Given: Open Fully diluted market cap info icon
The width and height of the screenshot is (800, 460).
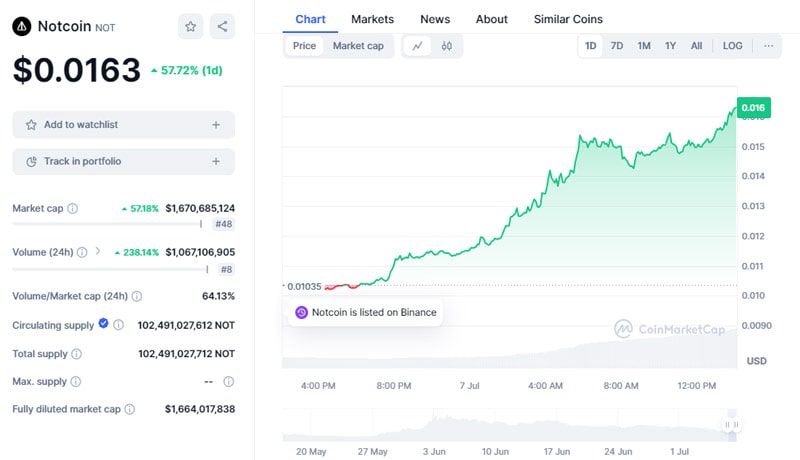Looking at the screenshot, I should (x=130, y=409).
